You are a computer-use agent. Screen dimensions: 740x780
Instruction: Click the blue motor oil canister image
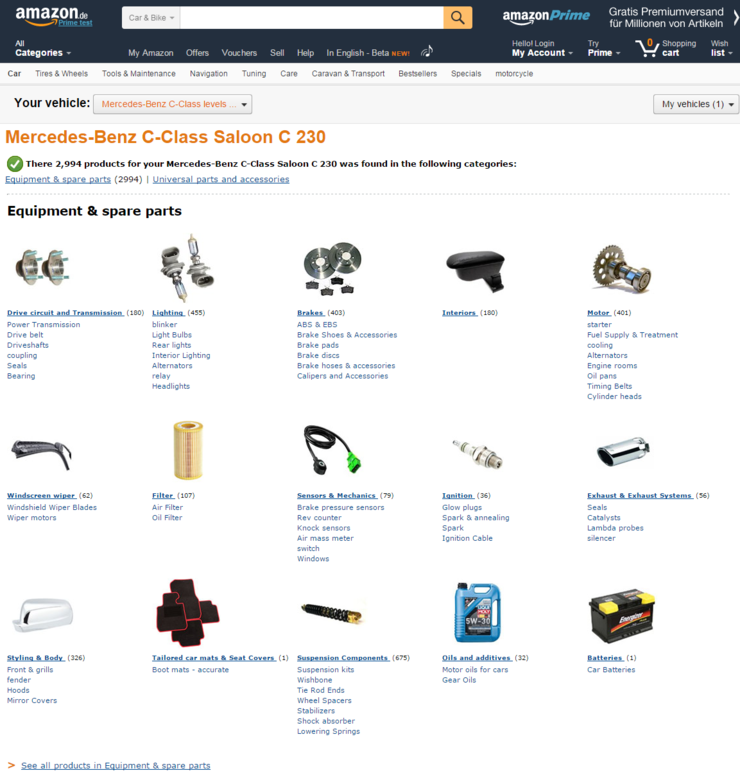point(477,613)
